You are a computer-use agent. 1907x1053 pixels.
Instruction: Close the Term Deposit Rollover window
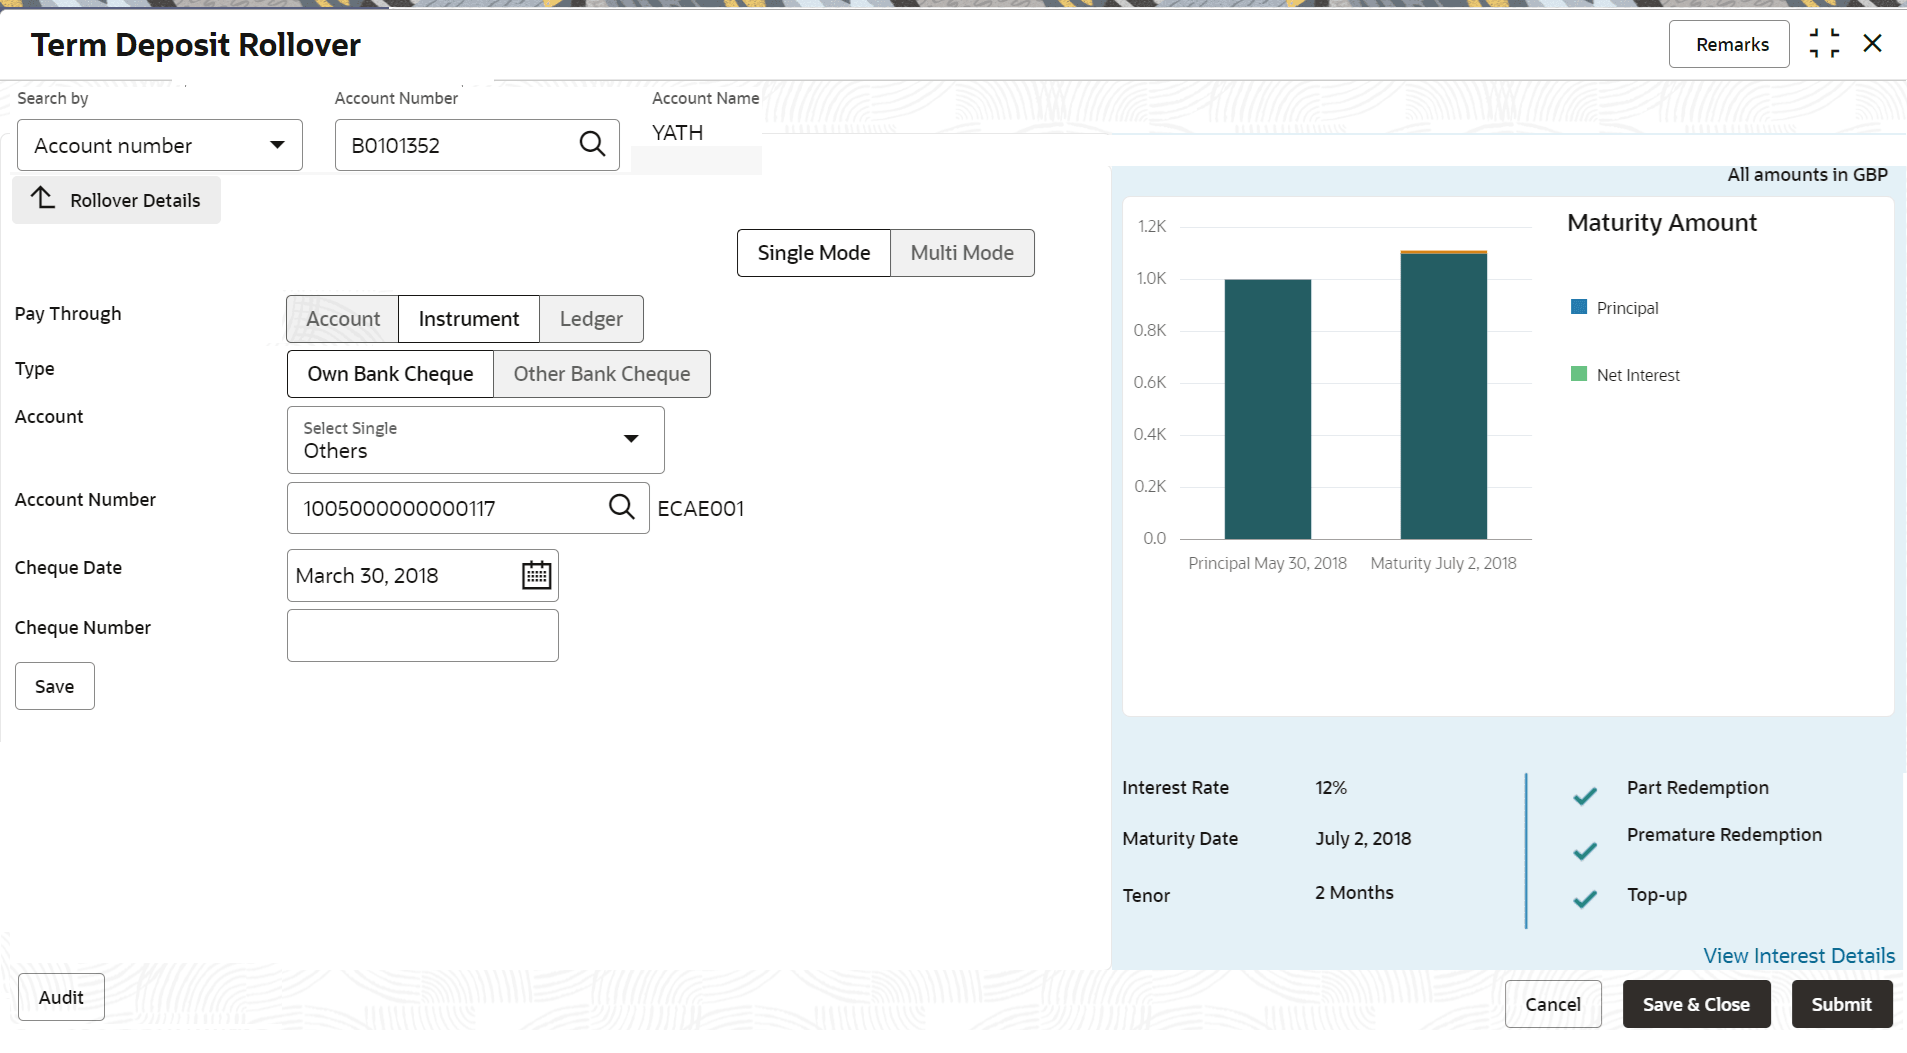[1872, 44]
